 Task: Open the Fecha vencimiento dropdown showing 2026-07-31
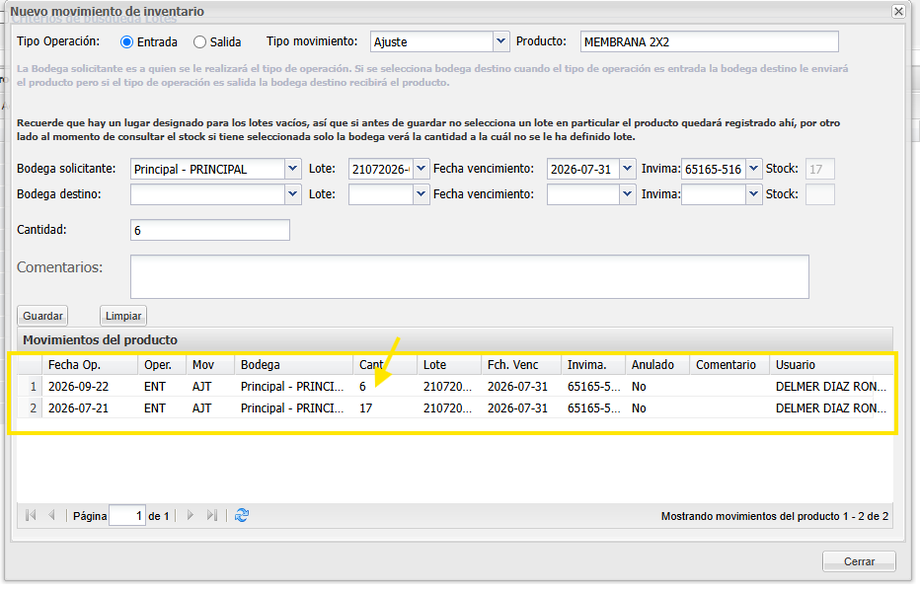[x=627, y=169]
